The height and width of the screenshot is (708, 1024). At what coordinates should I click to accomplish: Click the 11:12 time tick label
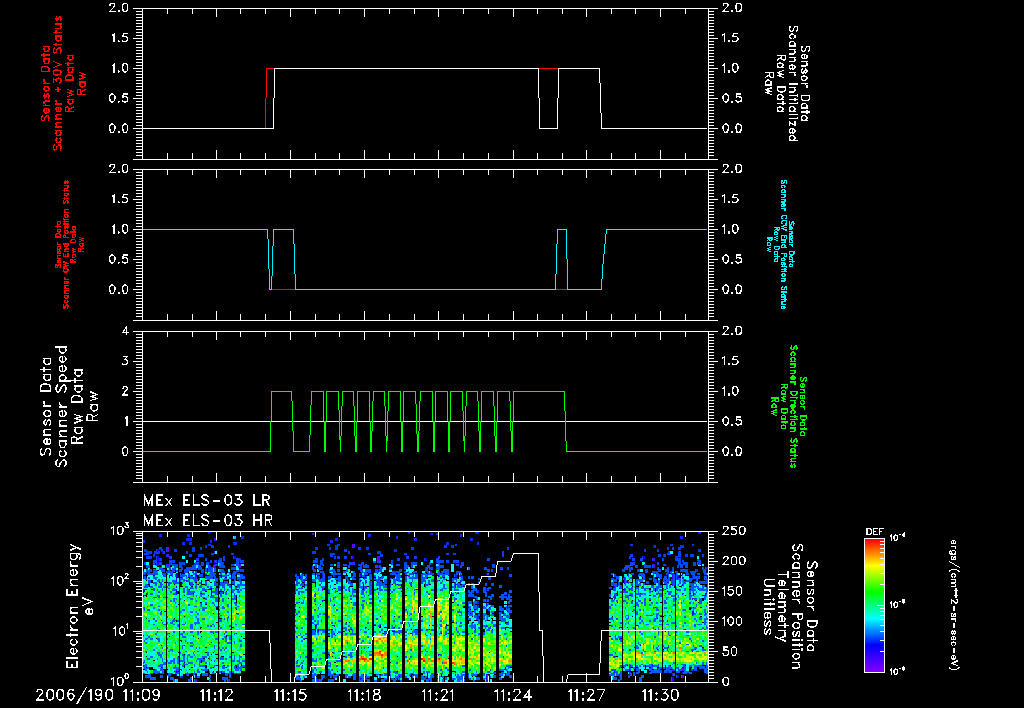[216, 695]
